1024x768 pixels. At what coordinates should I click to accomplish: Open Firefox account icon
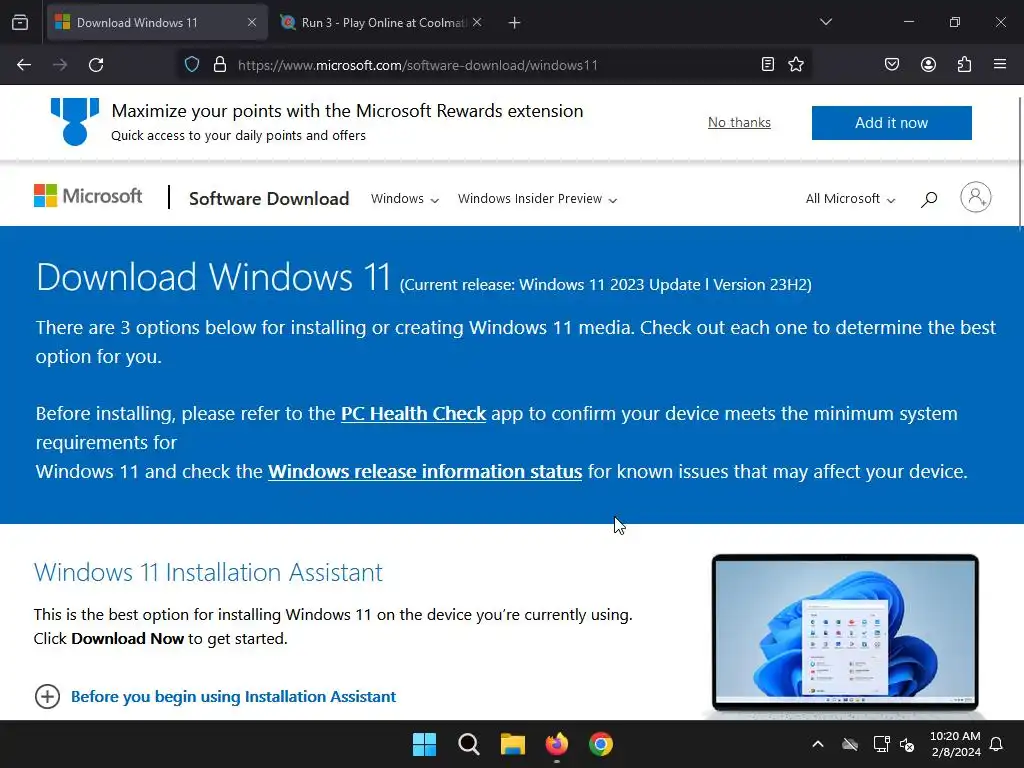[x=928, y=64]
